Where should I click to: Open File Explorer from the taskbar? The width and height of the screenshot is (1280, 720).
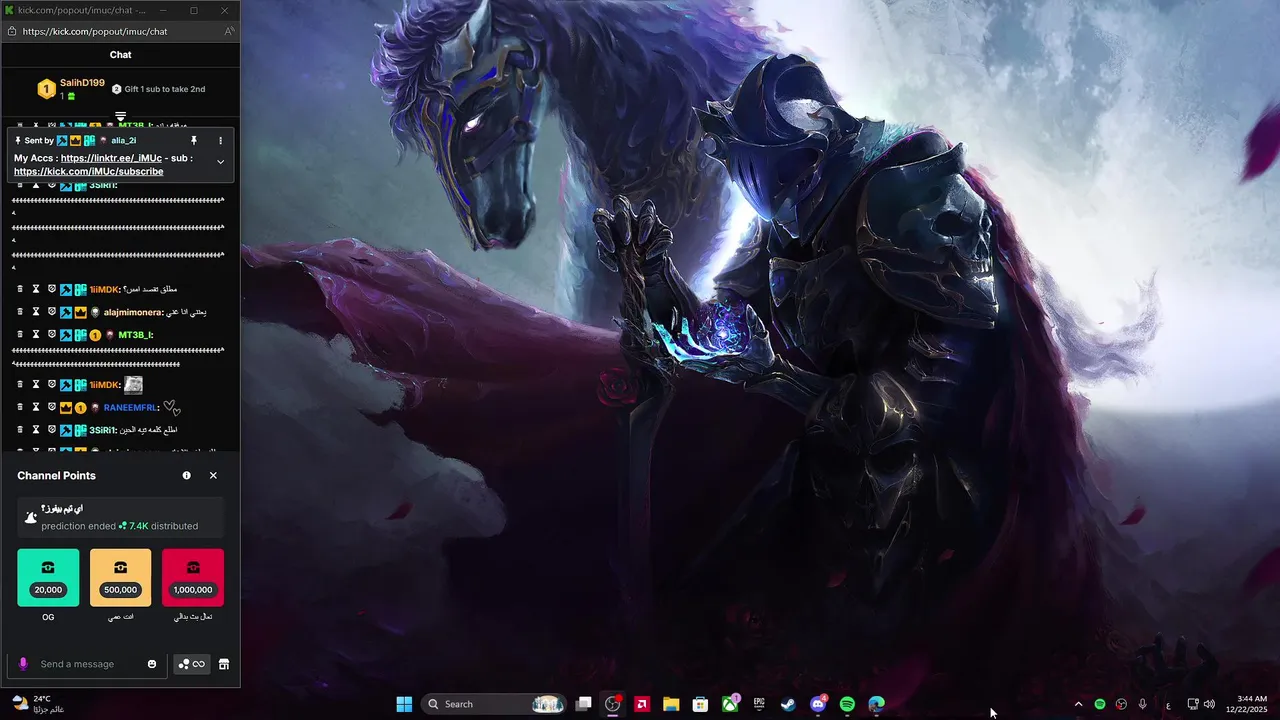point(671,704)
